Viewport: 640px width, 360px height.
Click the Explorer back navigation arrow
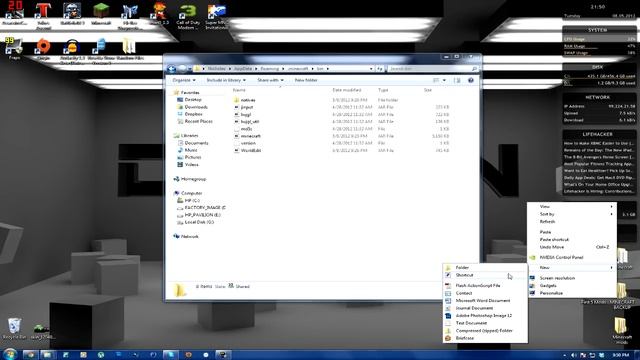[172, 69]
